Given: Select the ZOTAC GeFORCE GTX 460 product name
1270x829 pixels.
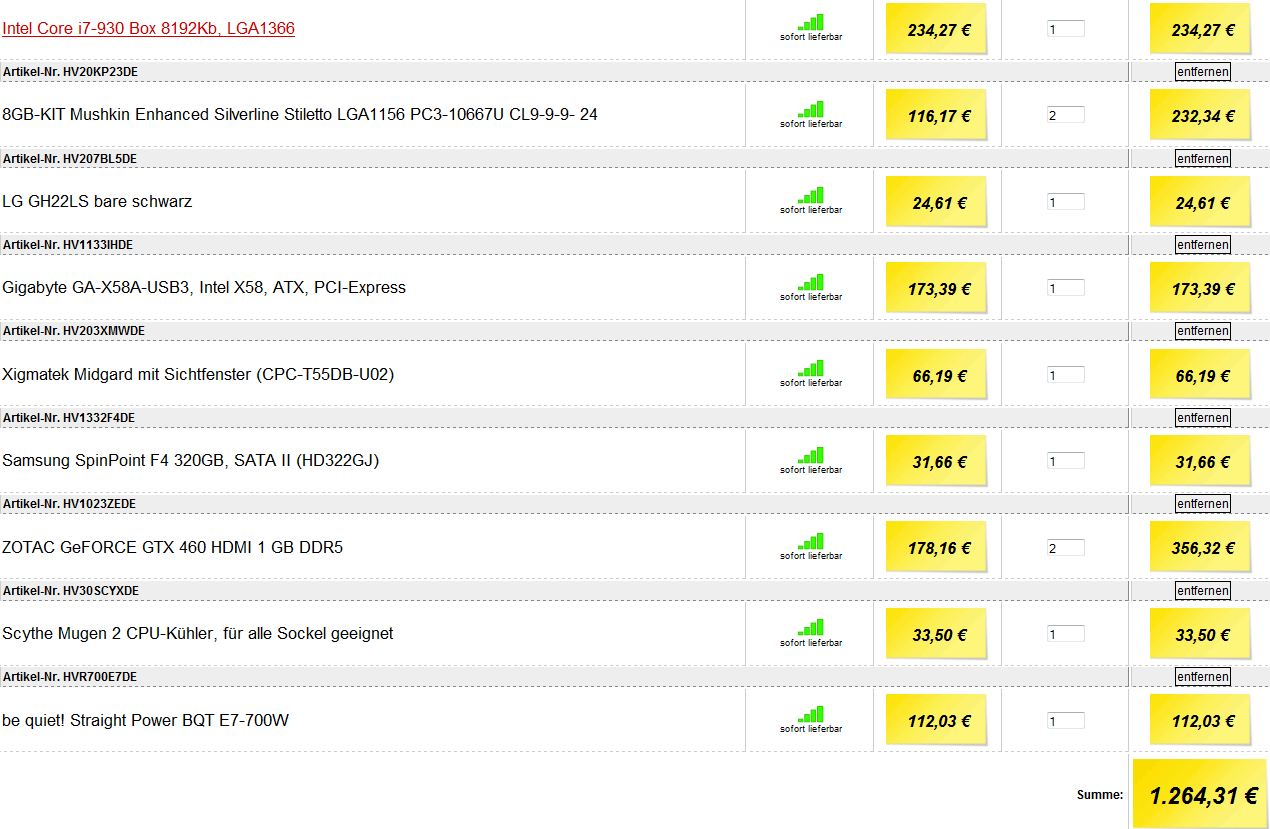Looking at the screenshot, I should [172, 547].
